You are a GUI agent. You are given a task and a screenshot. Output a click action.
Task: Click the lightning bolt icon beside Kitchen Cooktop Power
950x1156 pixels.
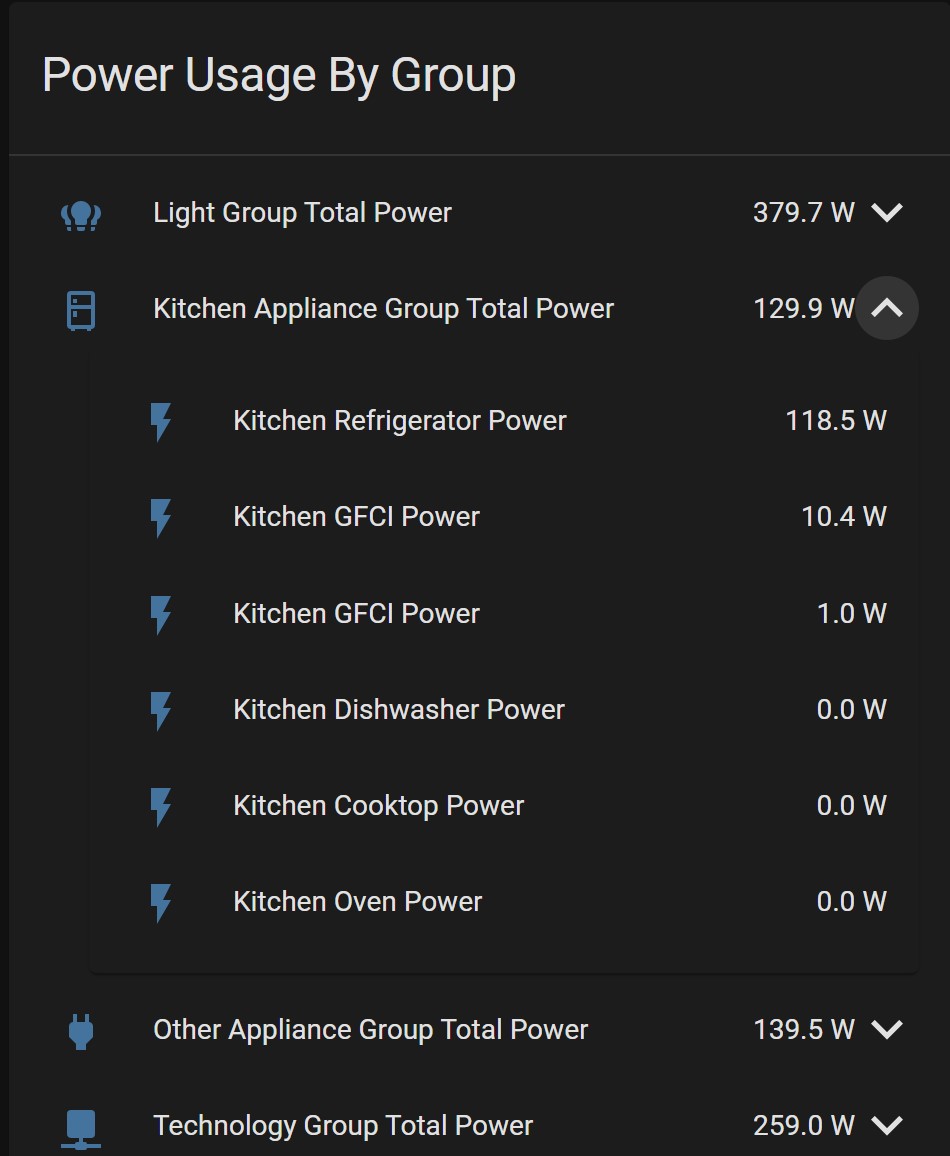[161, 805]
